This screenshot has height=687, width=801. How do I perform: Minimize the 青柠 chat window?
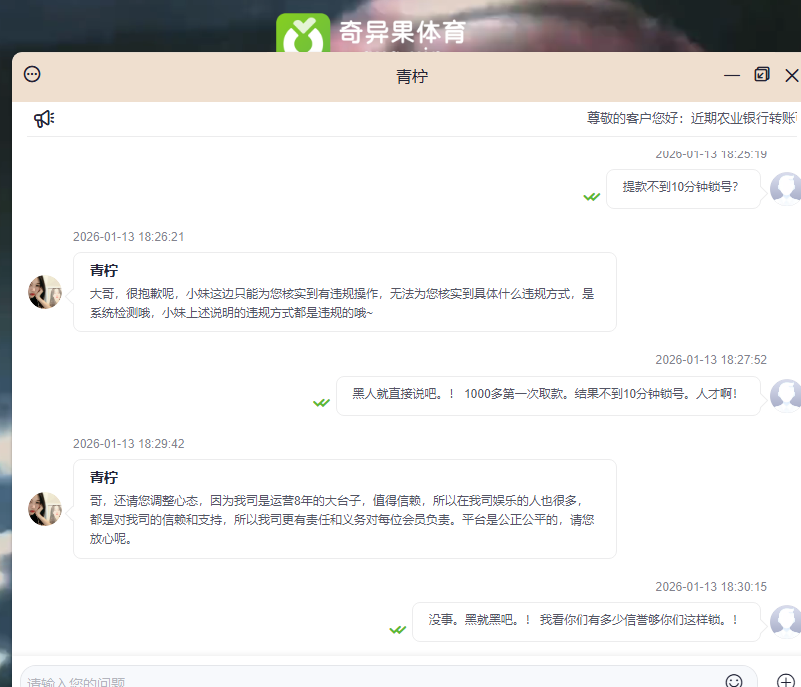pos(732,74)
